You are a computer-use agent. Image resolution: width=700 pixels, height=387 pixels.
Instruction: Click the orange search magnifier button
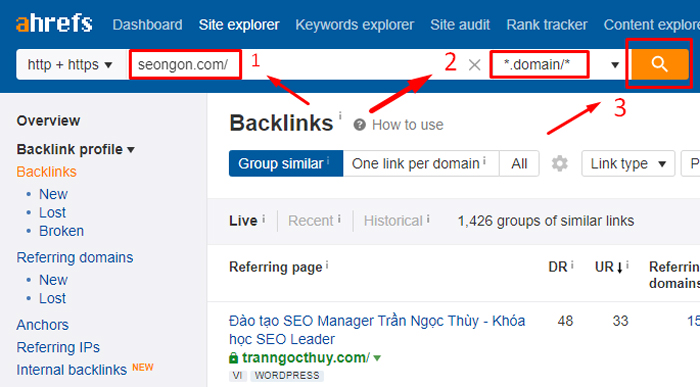click(659, 64)
